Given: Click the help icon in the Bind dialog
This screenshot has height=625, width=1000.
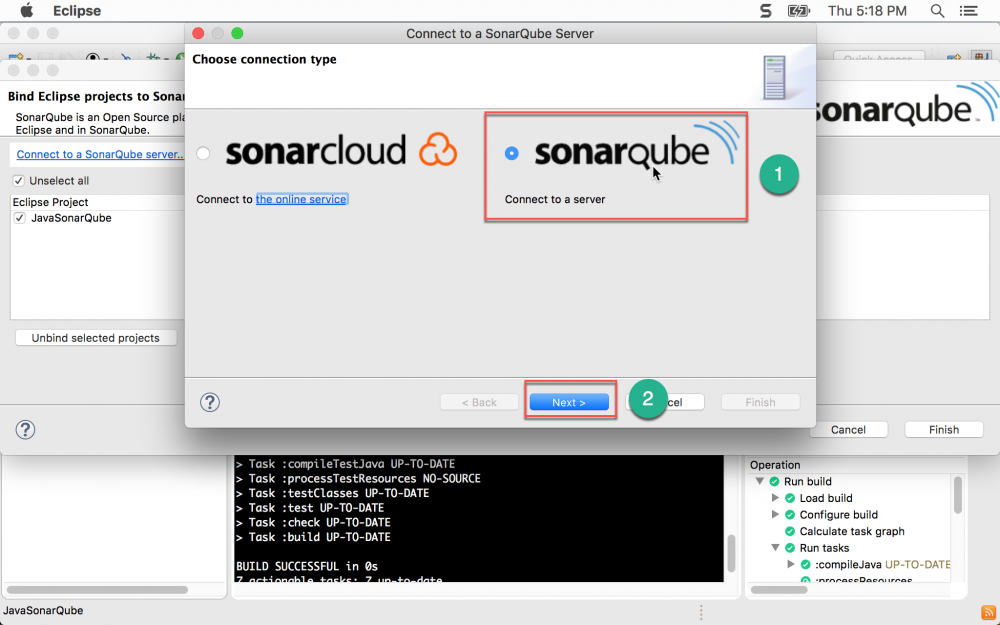Looking at the screenshot, I should point(25,429).
